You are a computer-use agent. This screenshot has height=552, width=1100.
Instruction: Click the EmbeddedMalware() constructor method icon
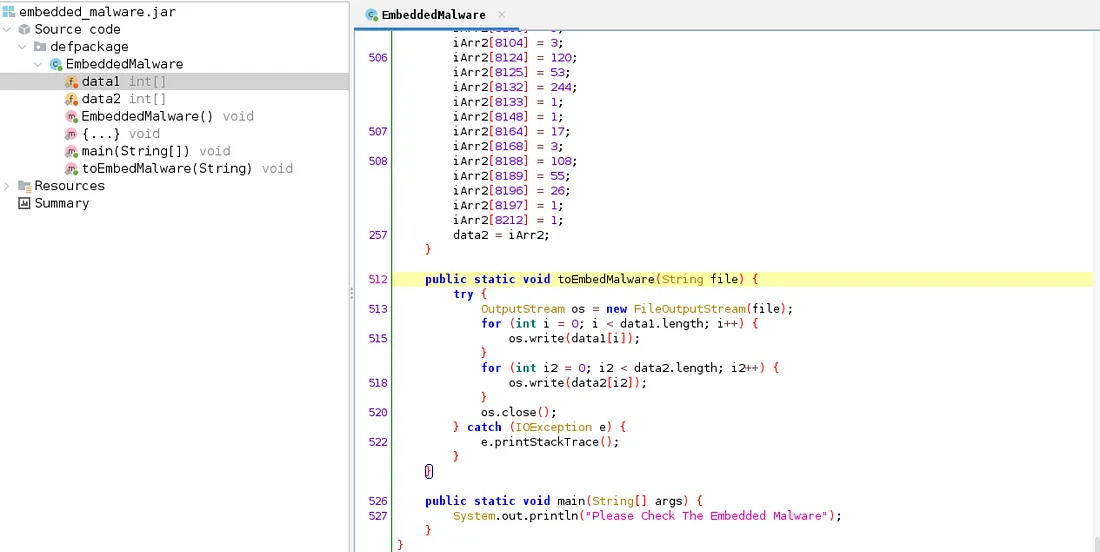pos(72,116)
